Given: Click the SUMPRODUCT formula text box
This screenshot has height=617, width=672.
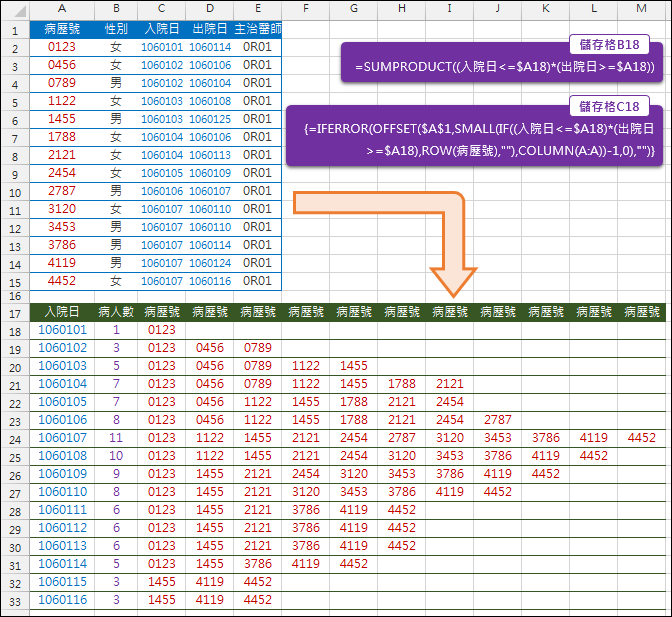Looking at the screenshot, I should tap(502, 63).
